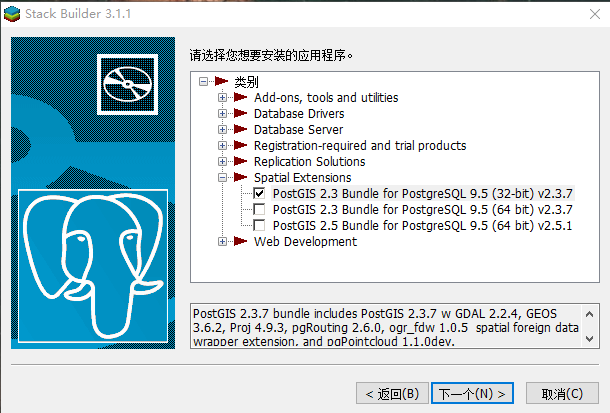Select the Add-ons, tools and utilities label
The image size is (610, 413).
tap(326, 97)
